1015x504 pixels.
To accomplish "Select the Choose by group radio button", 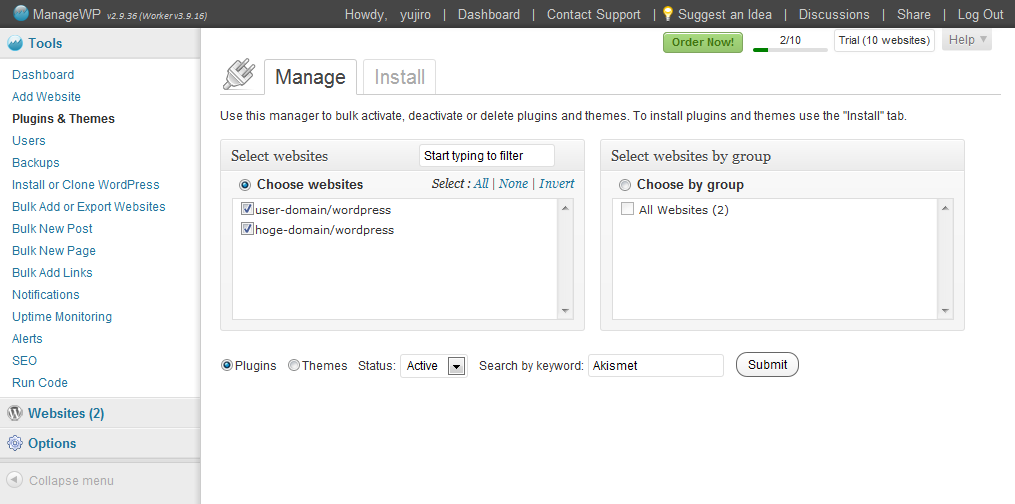I will pyautogui.click(x=625, y=185).
